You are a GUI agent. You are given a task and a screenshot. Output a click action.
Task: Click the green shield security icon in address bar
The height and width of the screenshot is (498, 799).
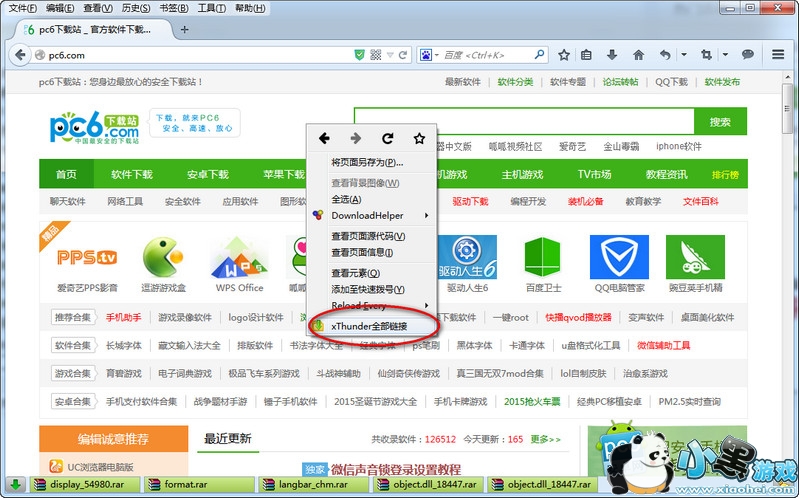coord(359,55)
